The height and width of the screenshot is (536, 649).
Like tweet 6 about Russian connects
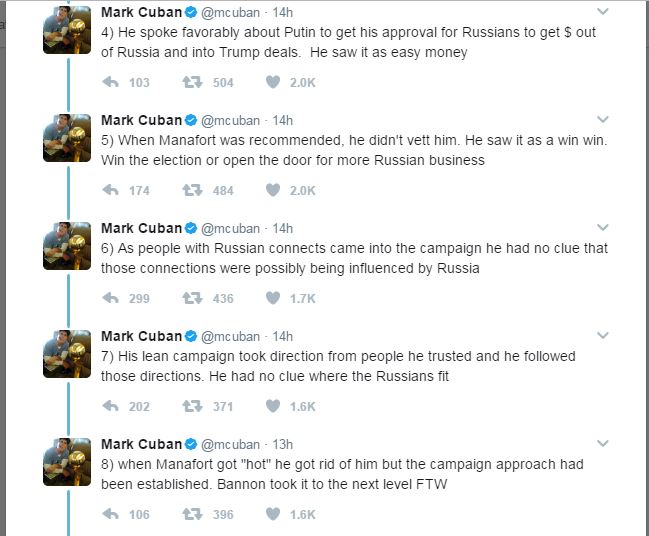click(x=272, y=298)
